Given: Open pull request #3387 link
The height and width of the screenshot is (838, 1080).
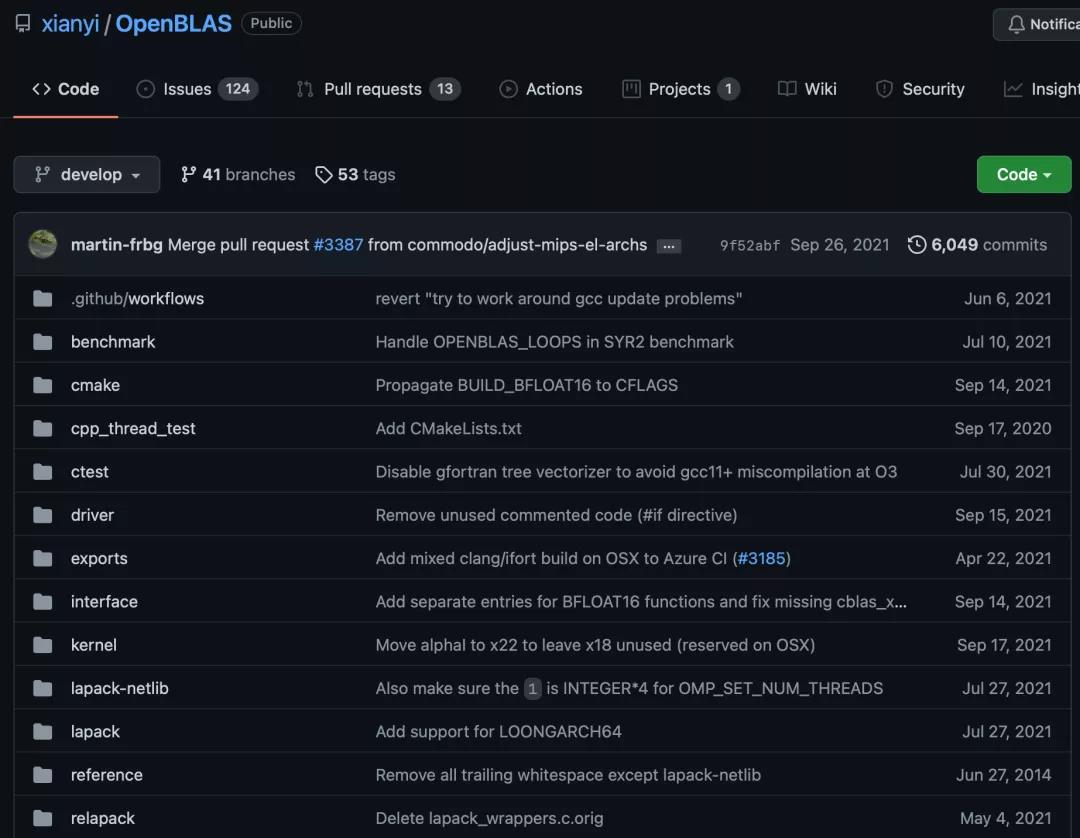Looking at the screenshot, I should (x=338, y=245).
